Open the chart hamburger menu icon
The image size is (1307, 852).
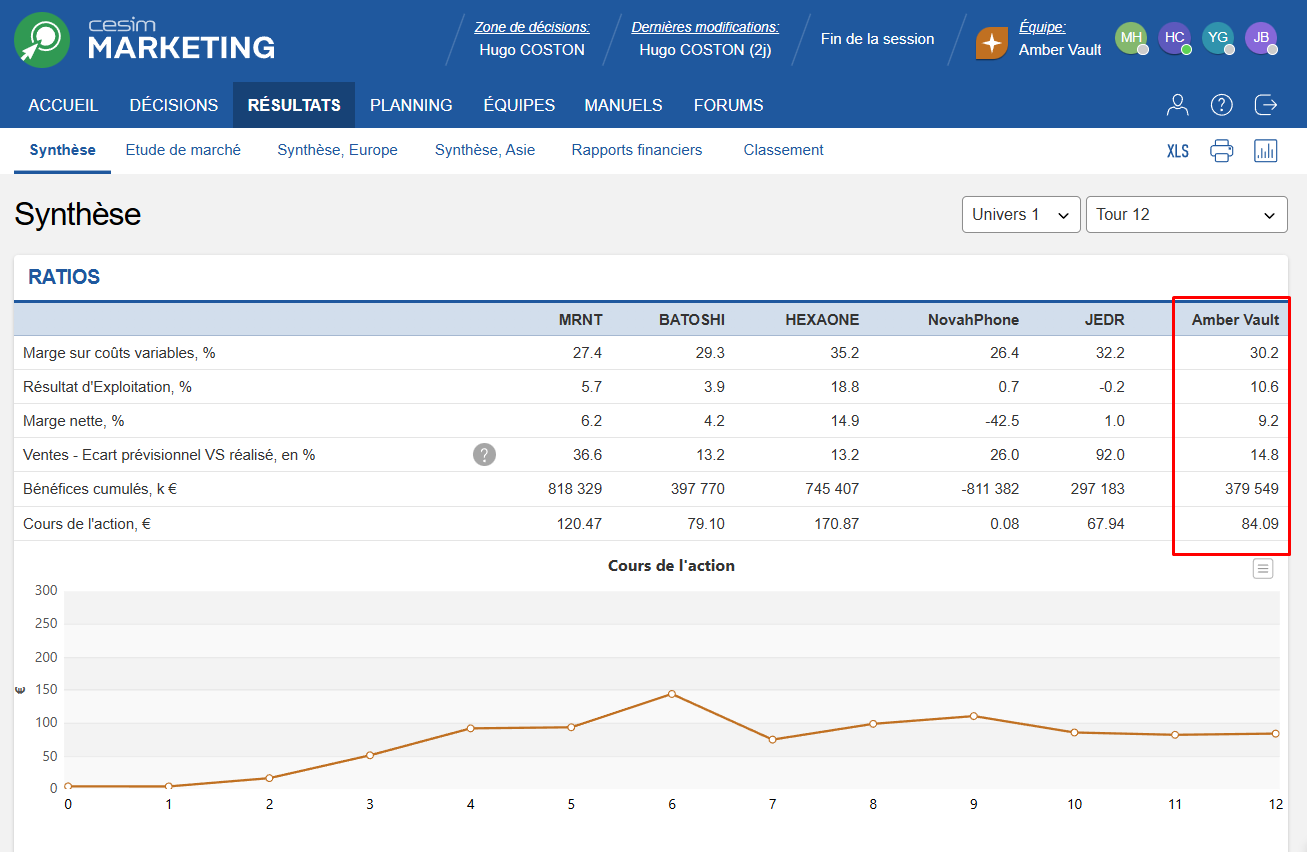[x=1263, y=569]
